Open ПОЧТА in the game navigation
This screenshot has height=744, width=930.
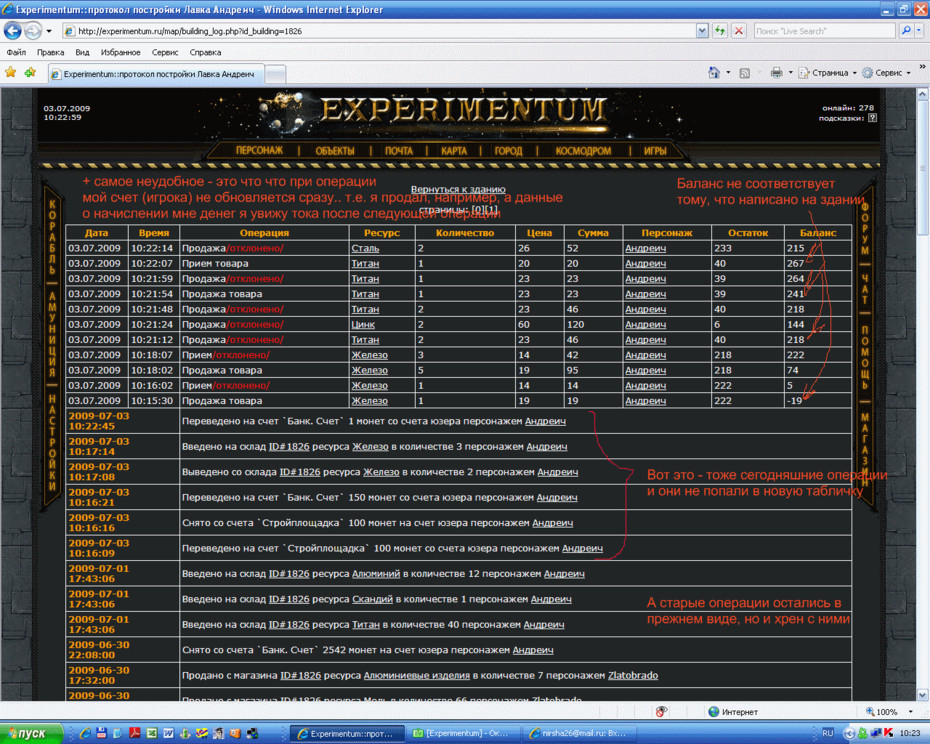399,151
